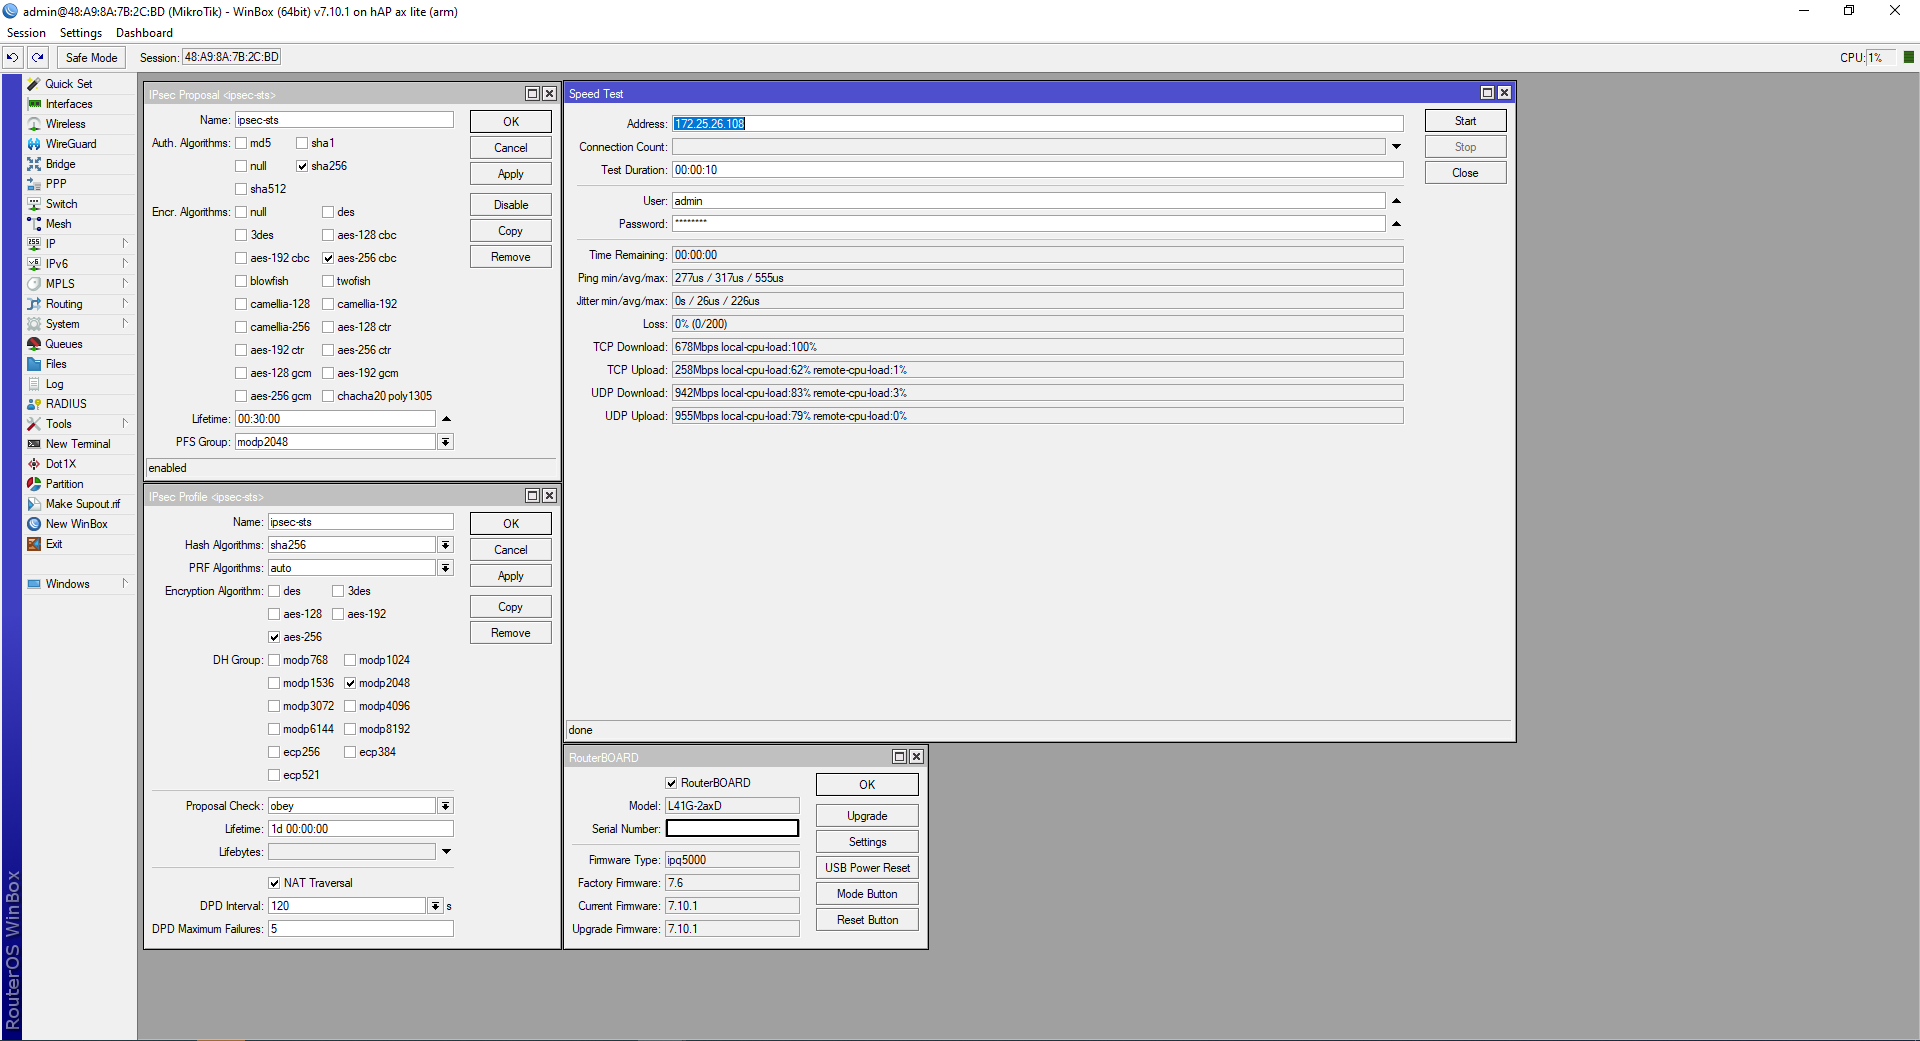Click Upgrade in RouterBOARD window
This screenshot has width=1920, height=1041.
click(867, 816)
